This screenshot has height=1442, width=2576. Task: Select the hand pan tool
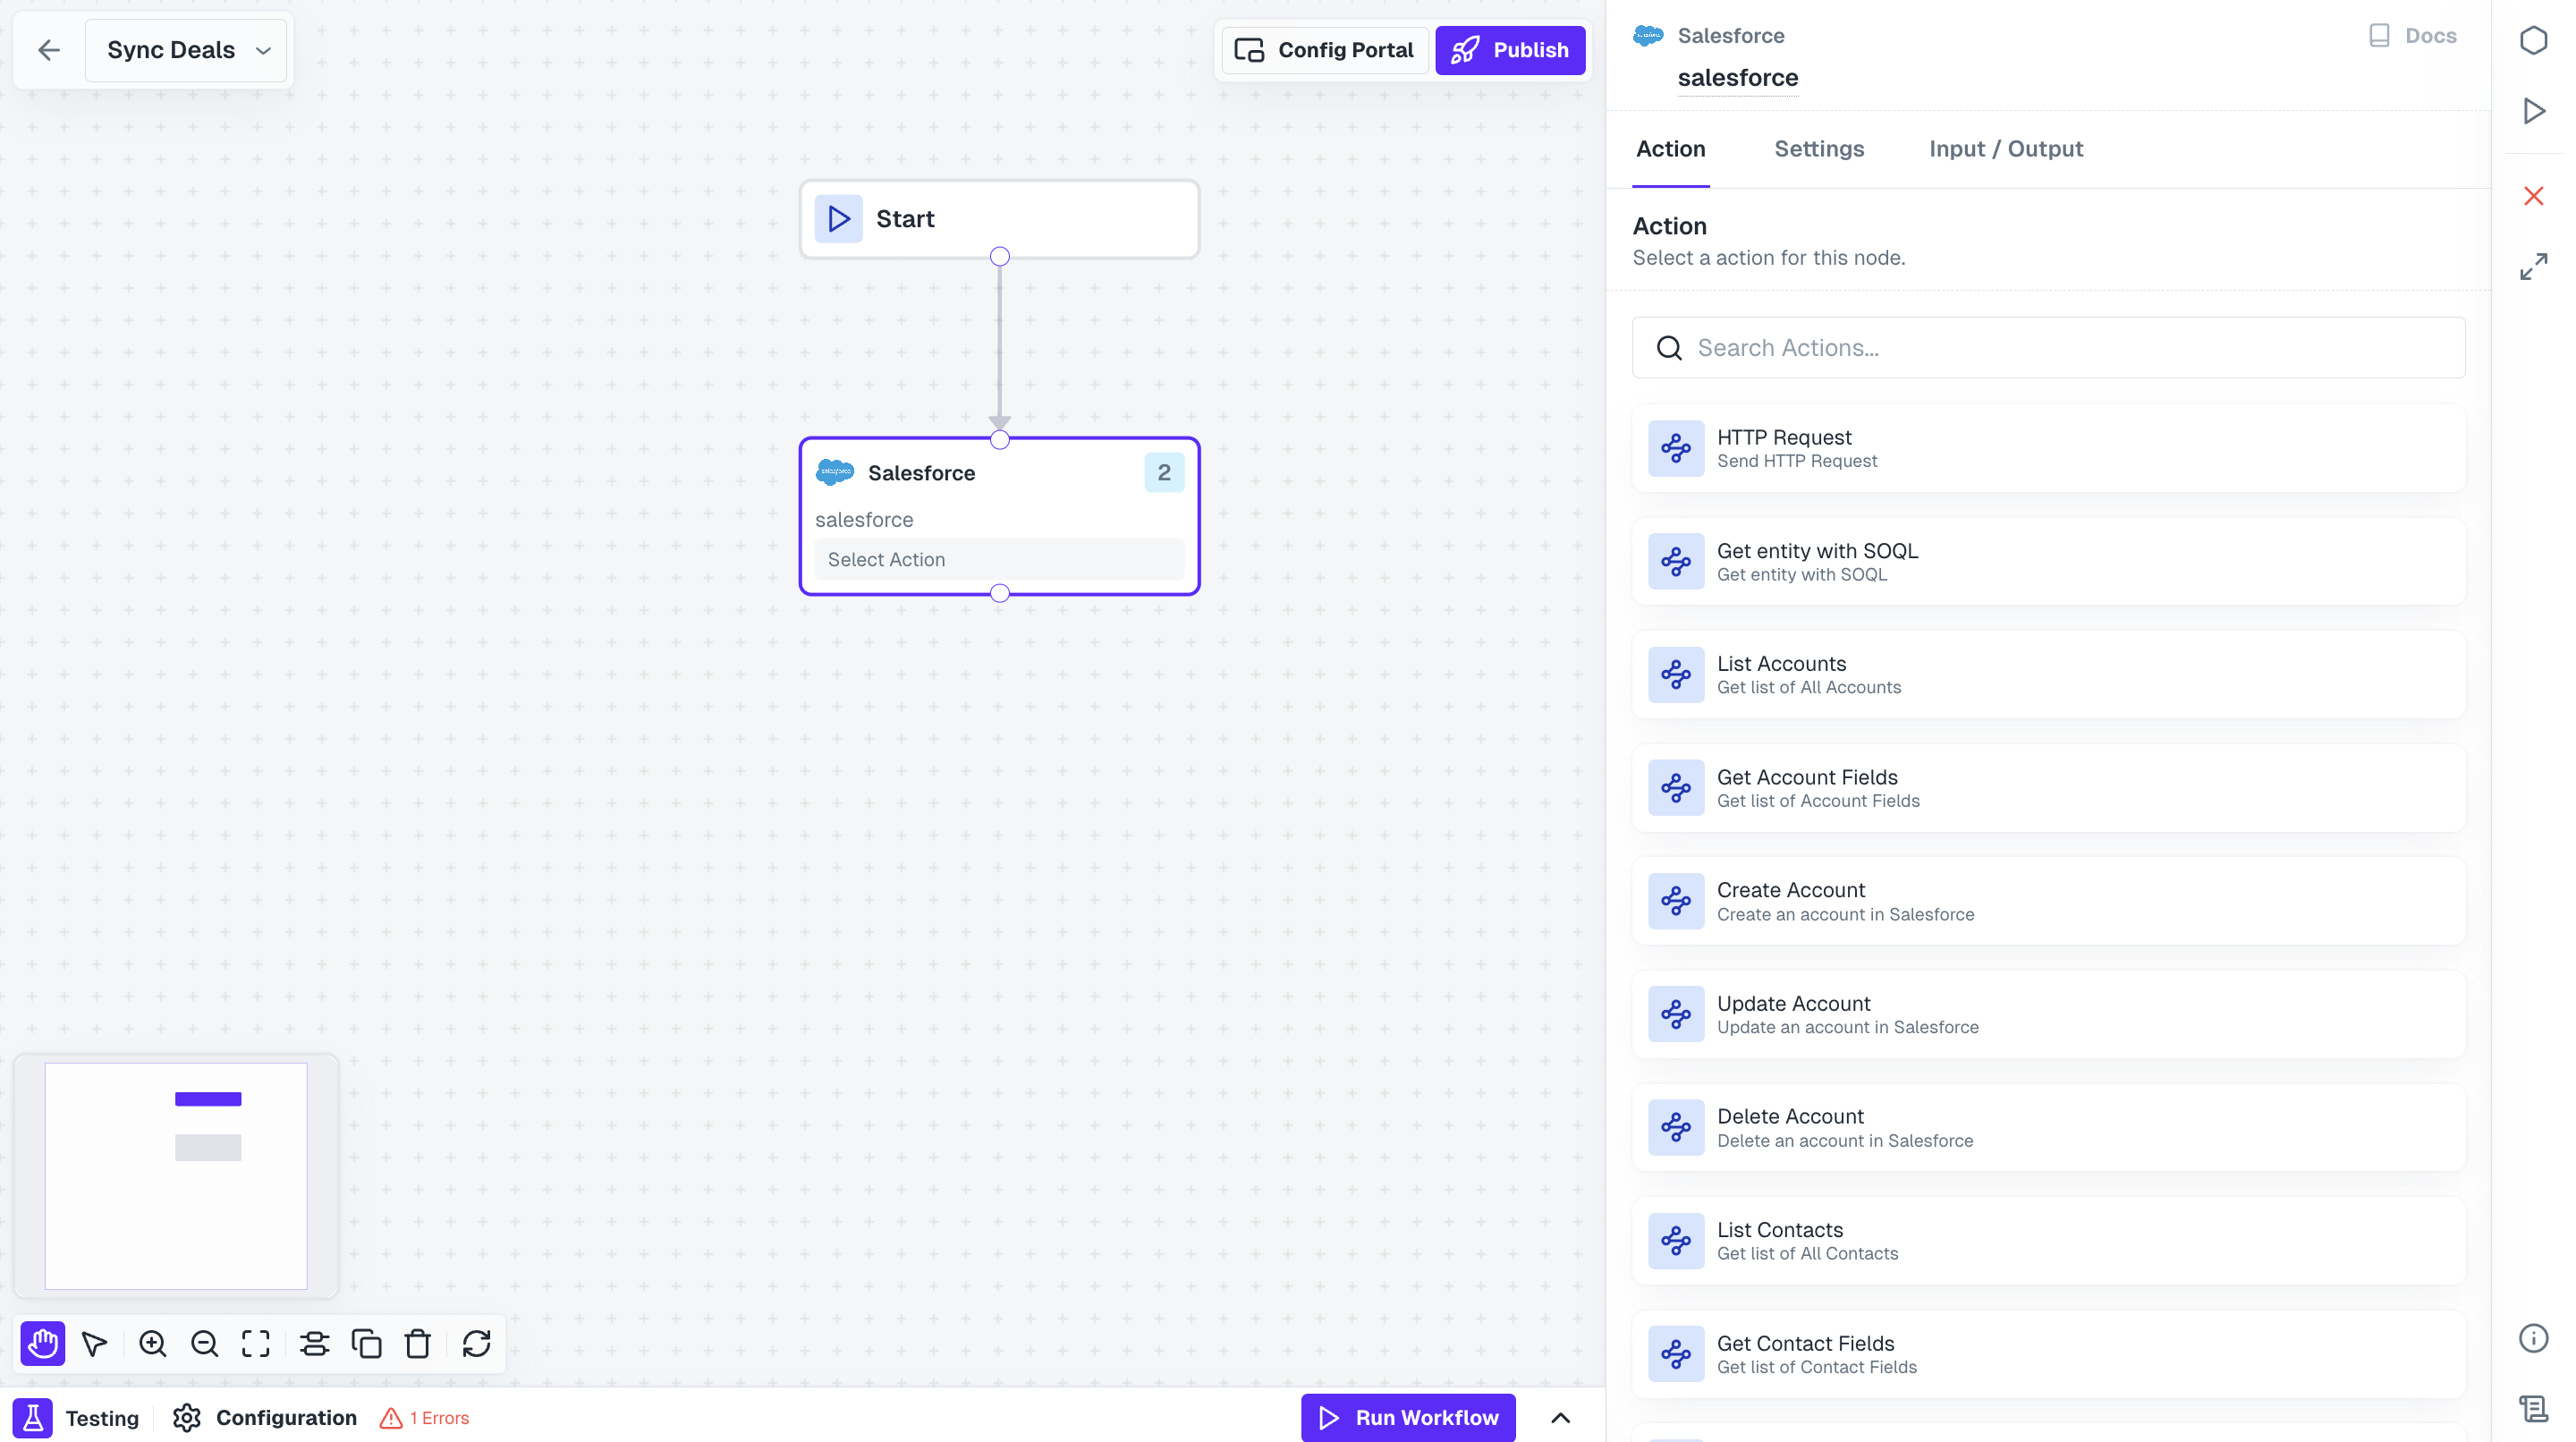(x=42, y=1344)
